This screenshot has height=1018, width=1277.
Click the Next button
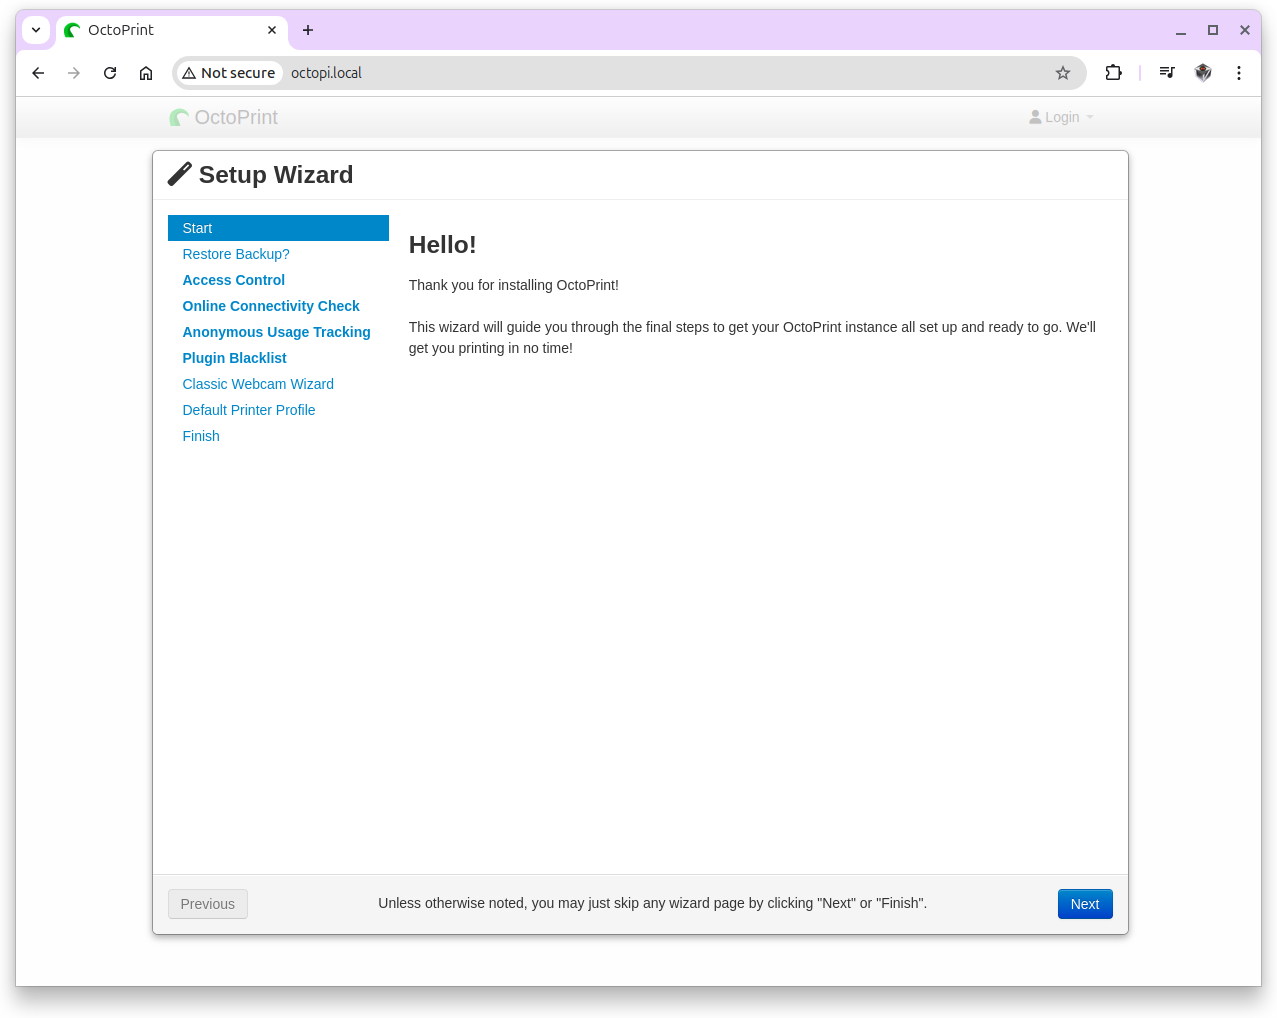[x=1085, y=904]
